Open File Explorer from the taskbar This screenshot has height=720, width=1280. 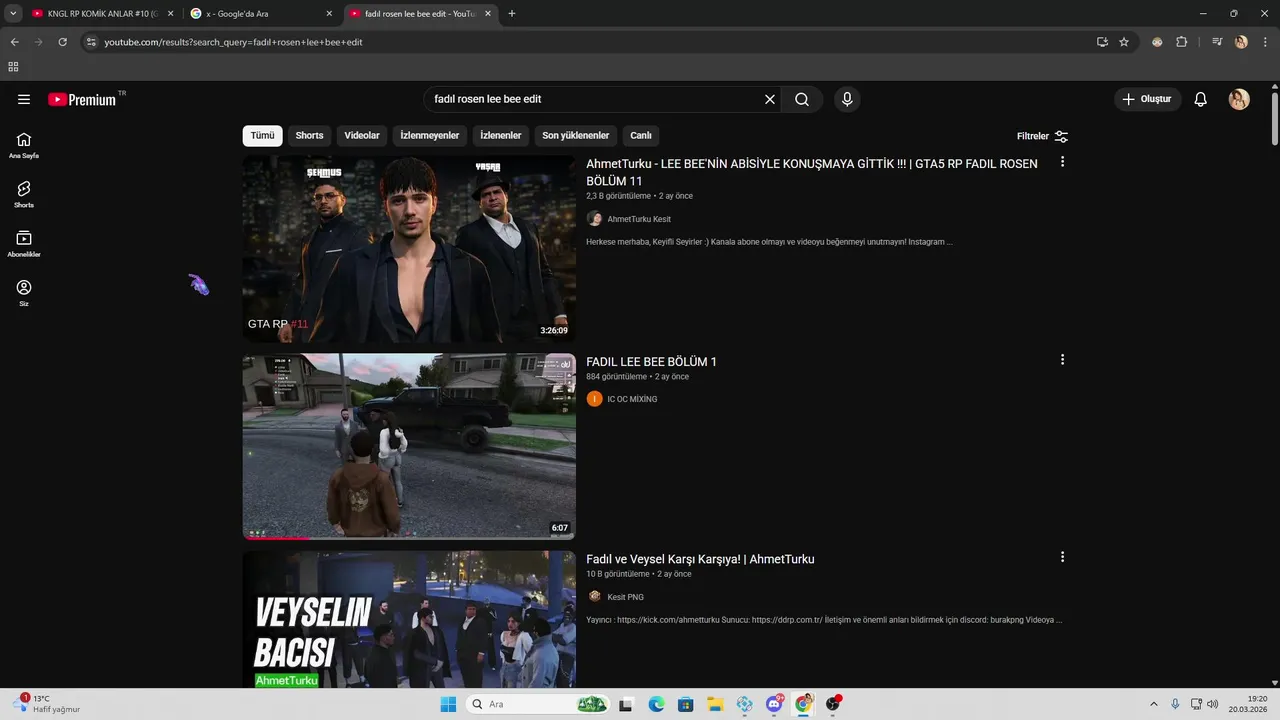coord(715,704)
